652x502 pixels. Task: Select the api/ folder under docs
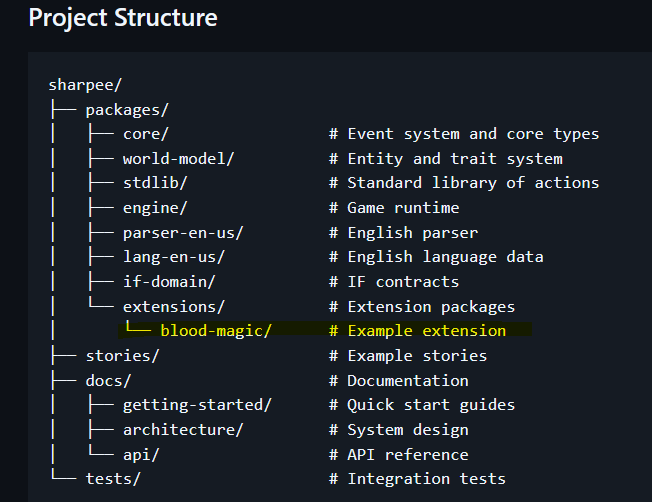pos(141,455)
